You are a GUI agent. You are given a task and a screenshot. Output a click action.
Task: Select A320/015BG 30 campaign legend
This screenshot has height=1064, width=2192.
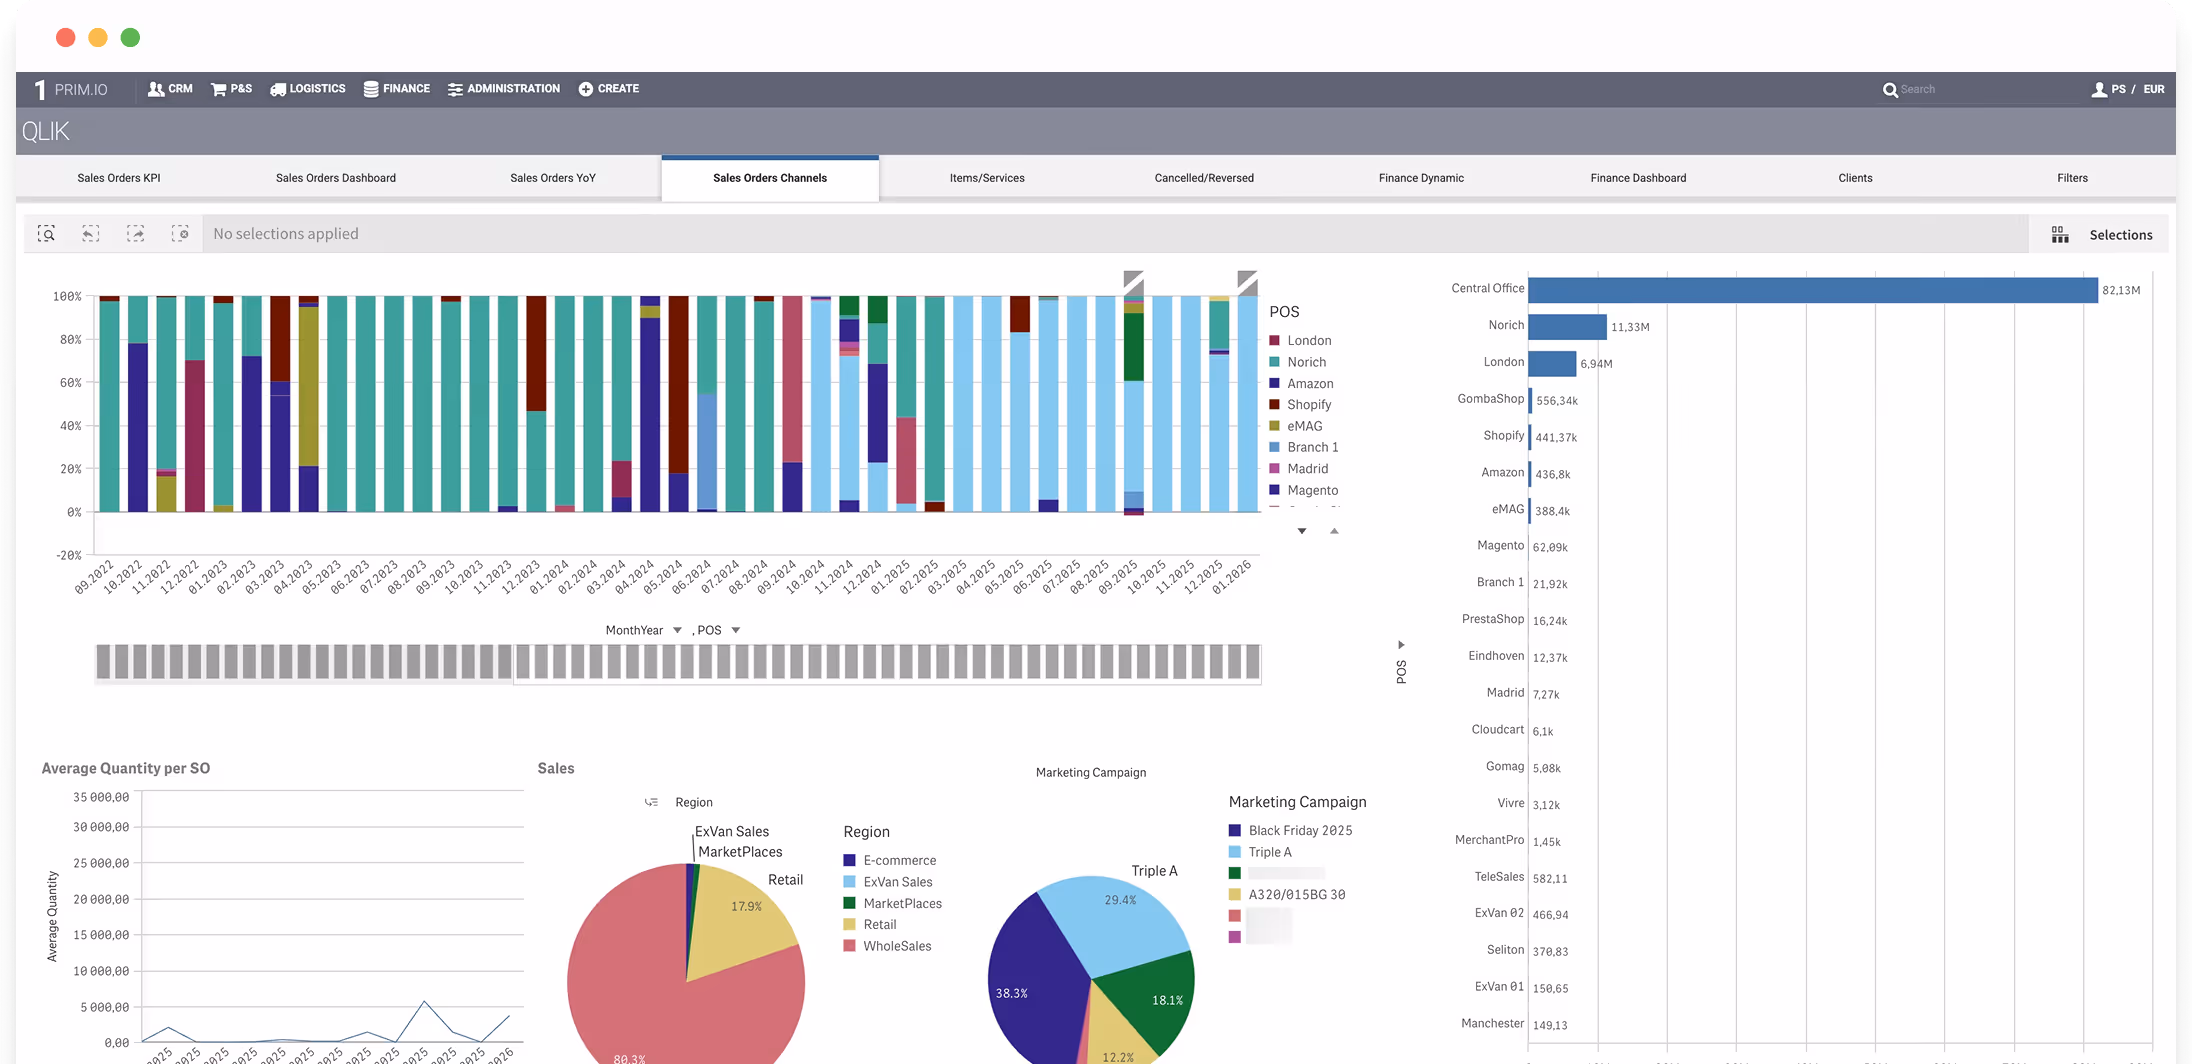click(1287, 894)
